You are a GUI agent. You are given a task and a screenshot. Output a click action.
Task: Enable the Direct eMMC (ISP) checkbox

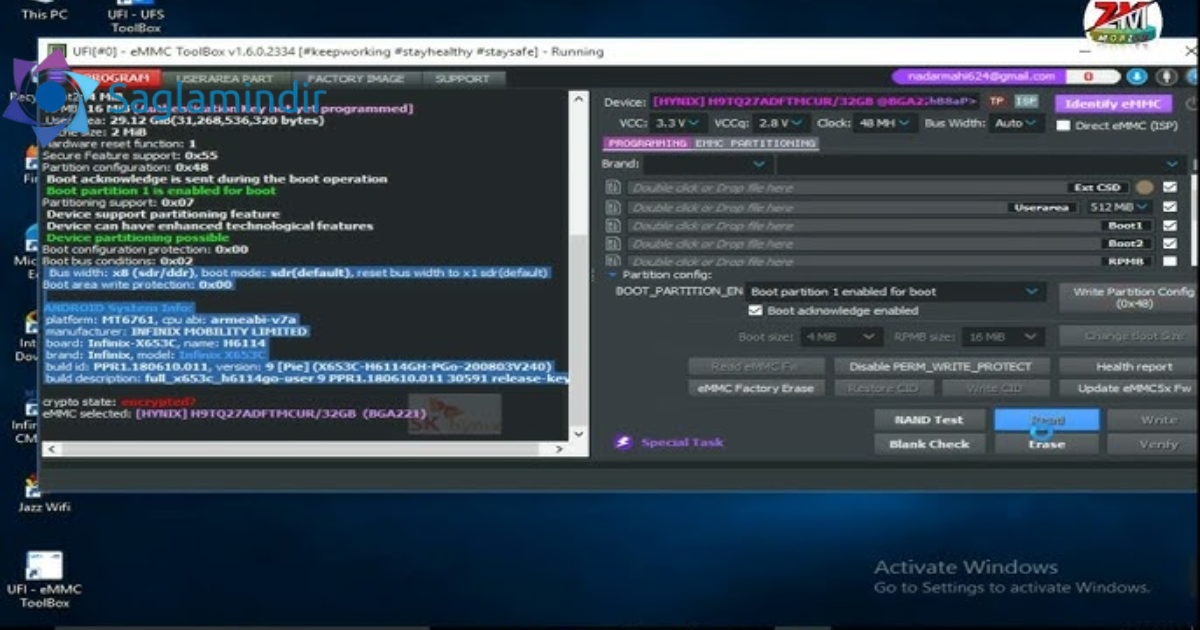[1063, 126]
